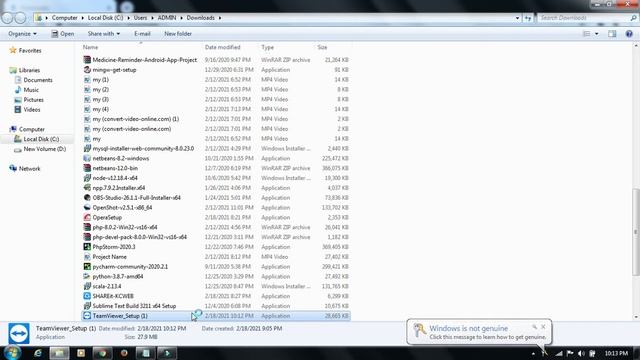Select the OpenShot-v2.5.1 installer icon
The height and width of the screenshot is (360, 640).
click(x=87, y=207)
